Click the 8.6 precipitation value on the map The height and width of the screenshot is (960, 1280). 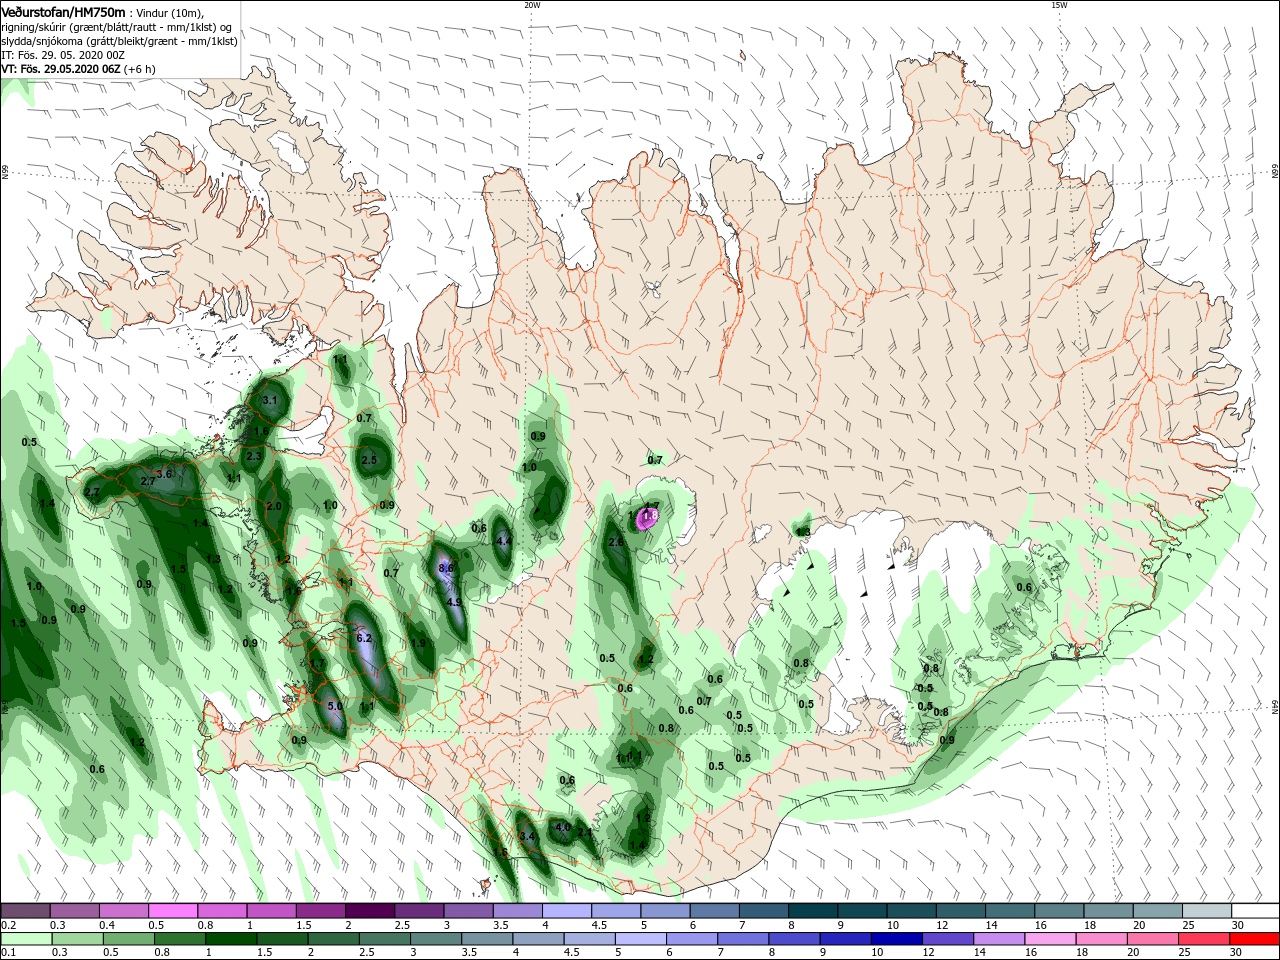446,568
